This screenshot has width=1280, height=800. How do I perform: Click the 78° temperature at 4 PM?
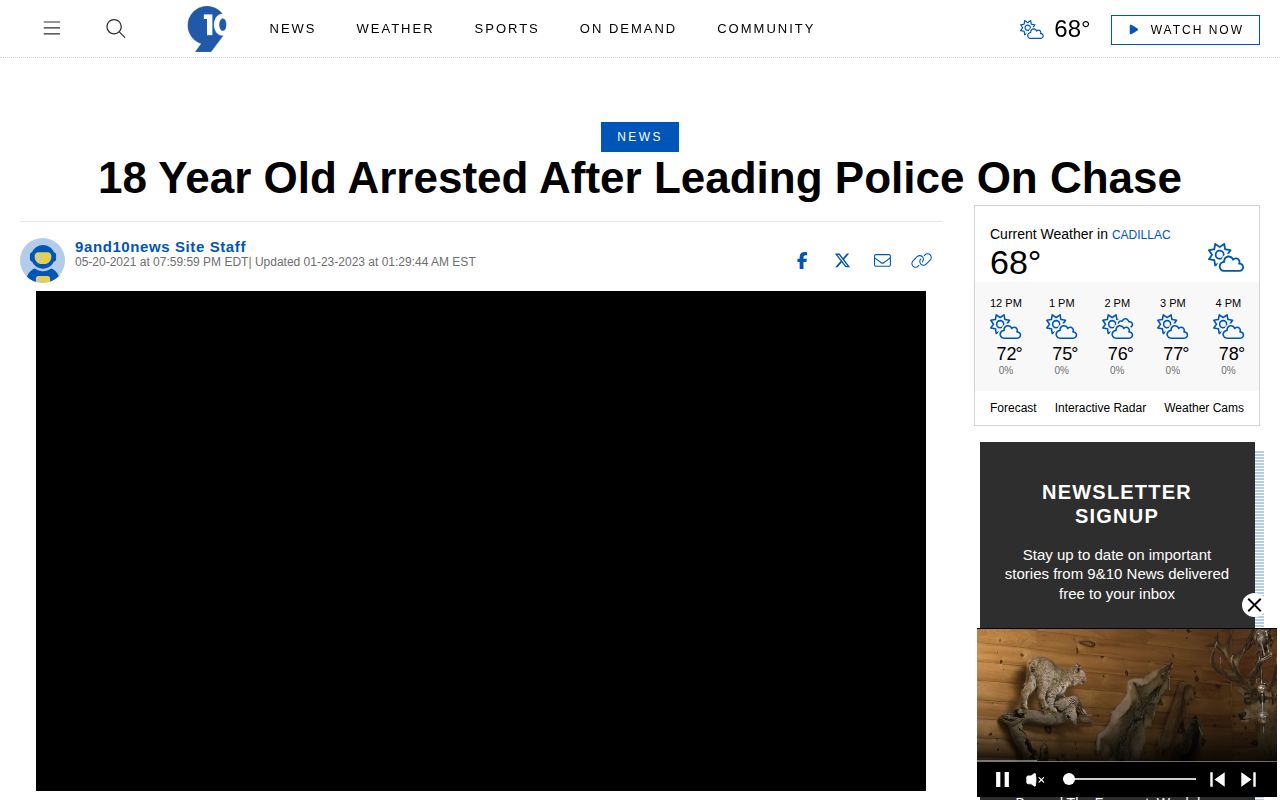click(x=1231, y=354)
